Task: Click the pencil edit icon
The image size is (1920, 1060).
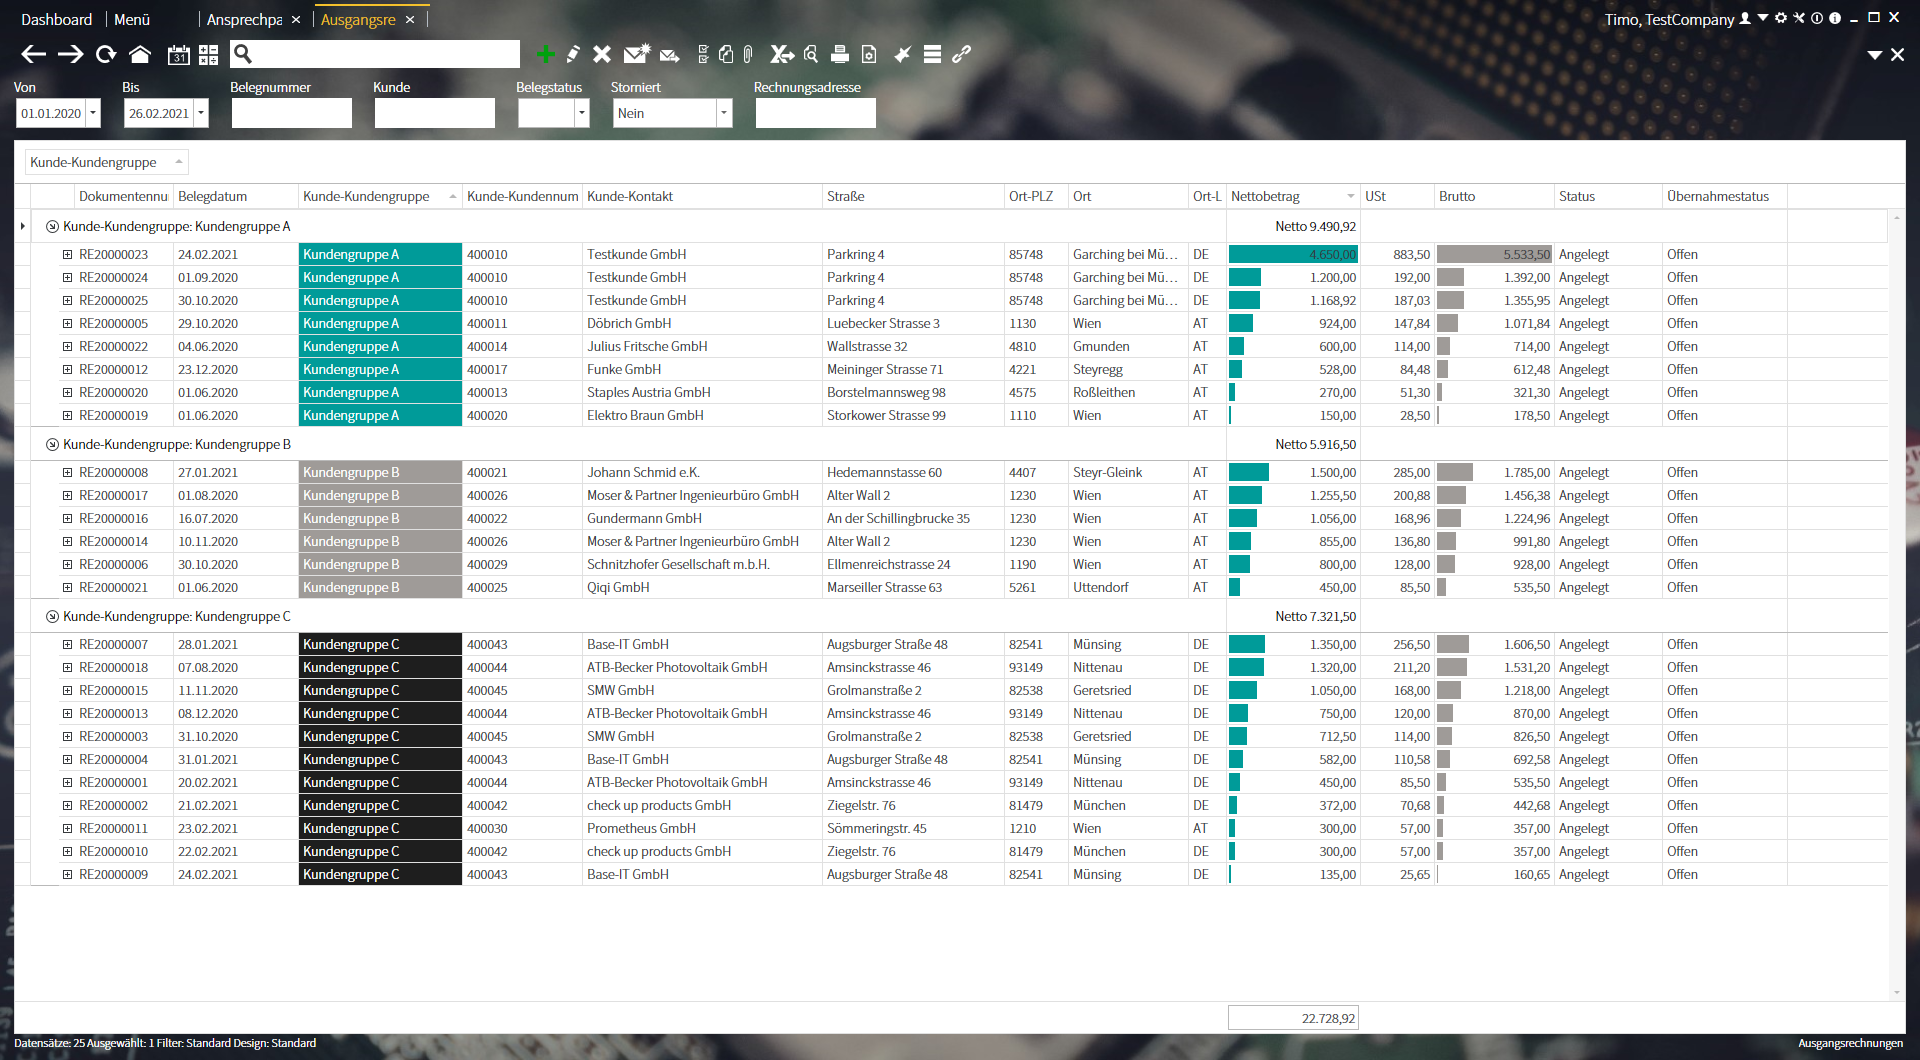Action: [573, 54]
